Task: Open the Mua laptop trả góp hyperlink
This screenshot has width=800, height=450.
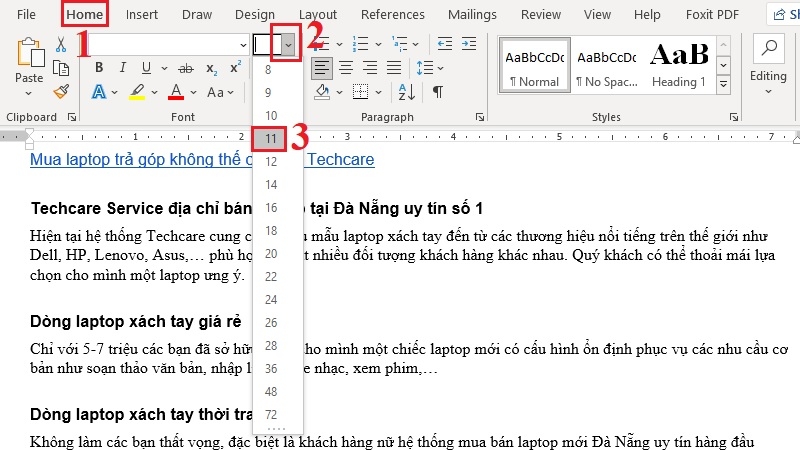Action: coord(202,159)
